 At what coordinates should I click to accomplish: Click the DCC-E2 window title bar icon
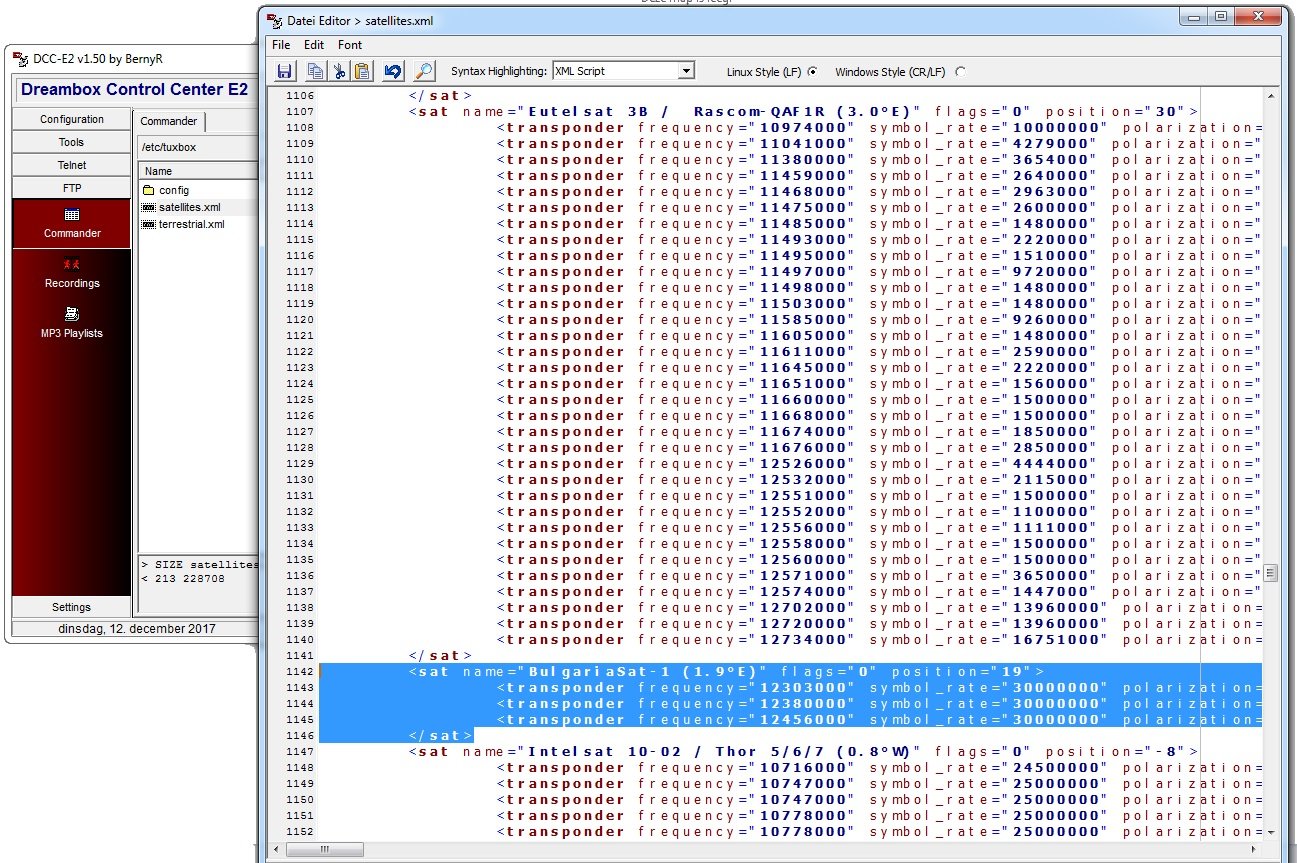(x=19, y=59)
